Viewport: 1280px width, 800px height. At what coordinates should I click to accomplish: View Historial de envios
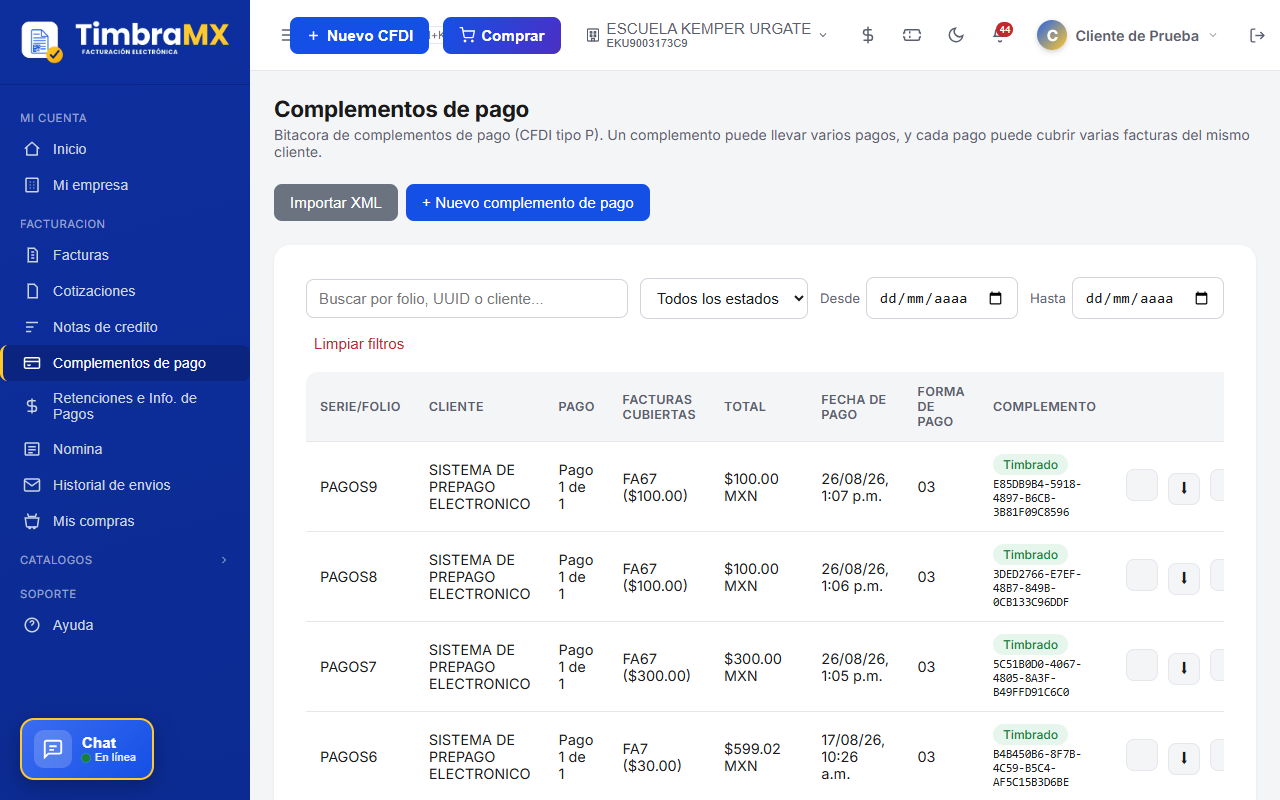pyautogui.click(x=125, y=485)
